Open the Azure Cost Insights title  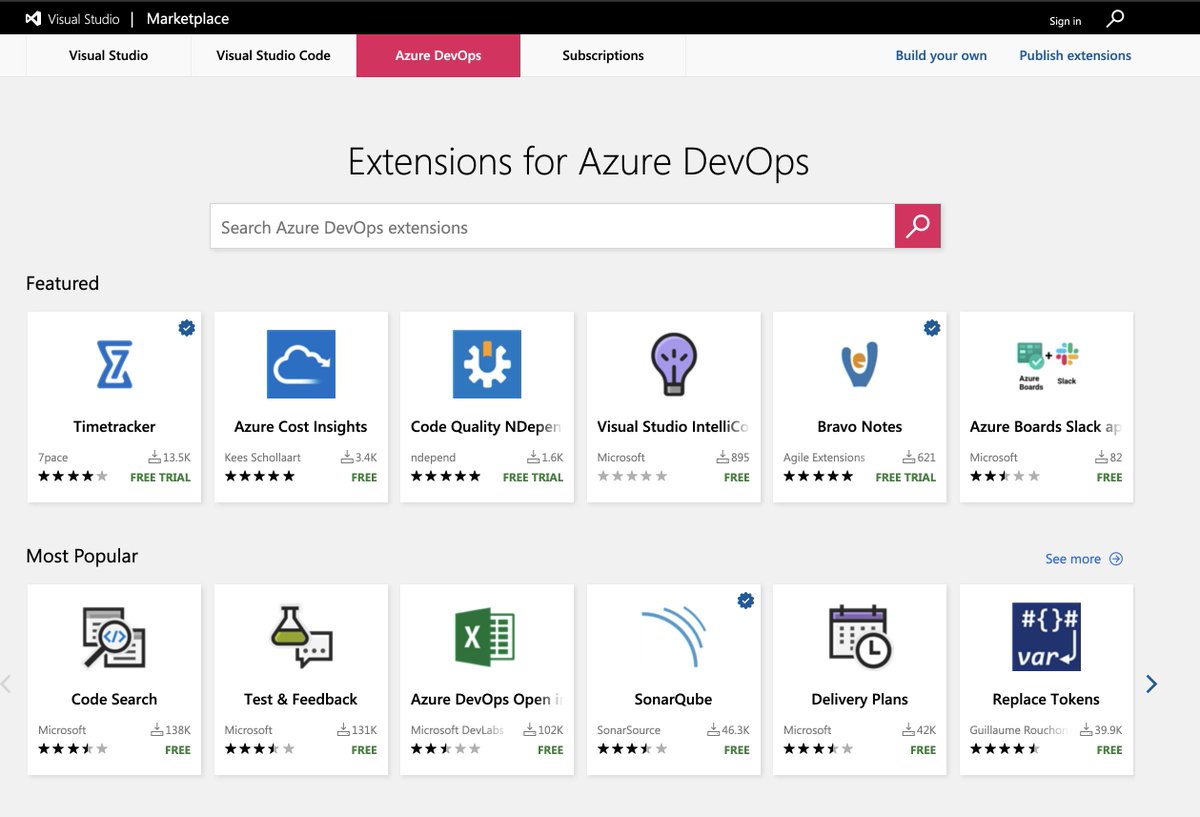pos(301,427)
